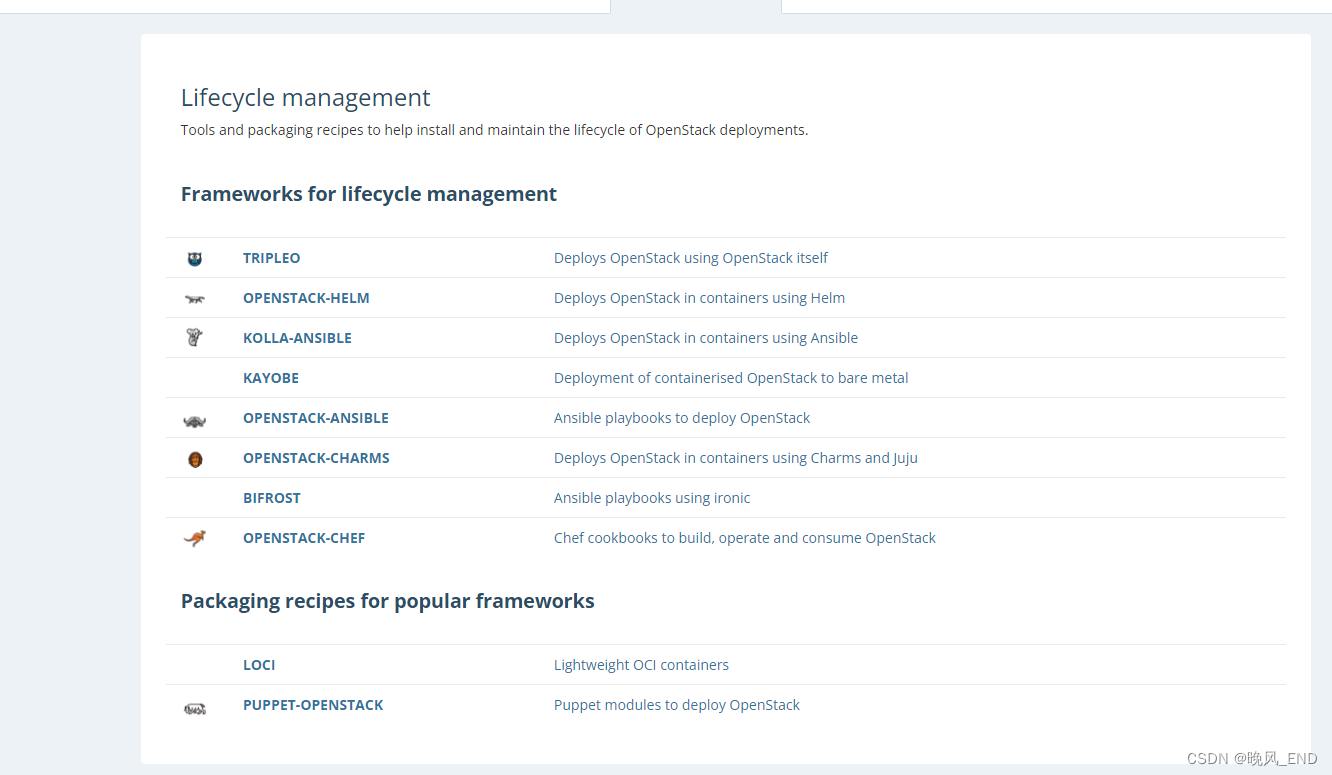Click 'Lightweight OCI containers' description
Screen dimensions: 1332x775
coord(641,665)
